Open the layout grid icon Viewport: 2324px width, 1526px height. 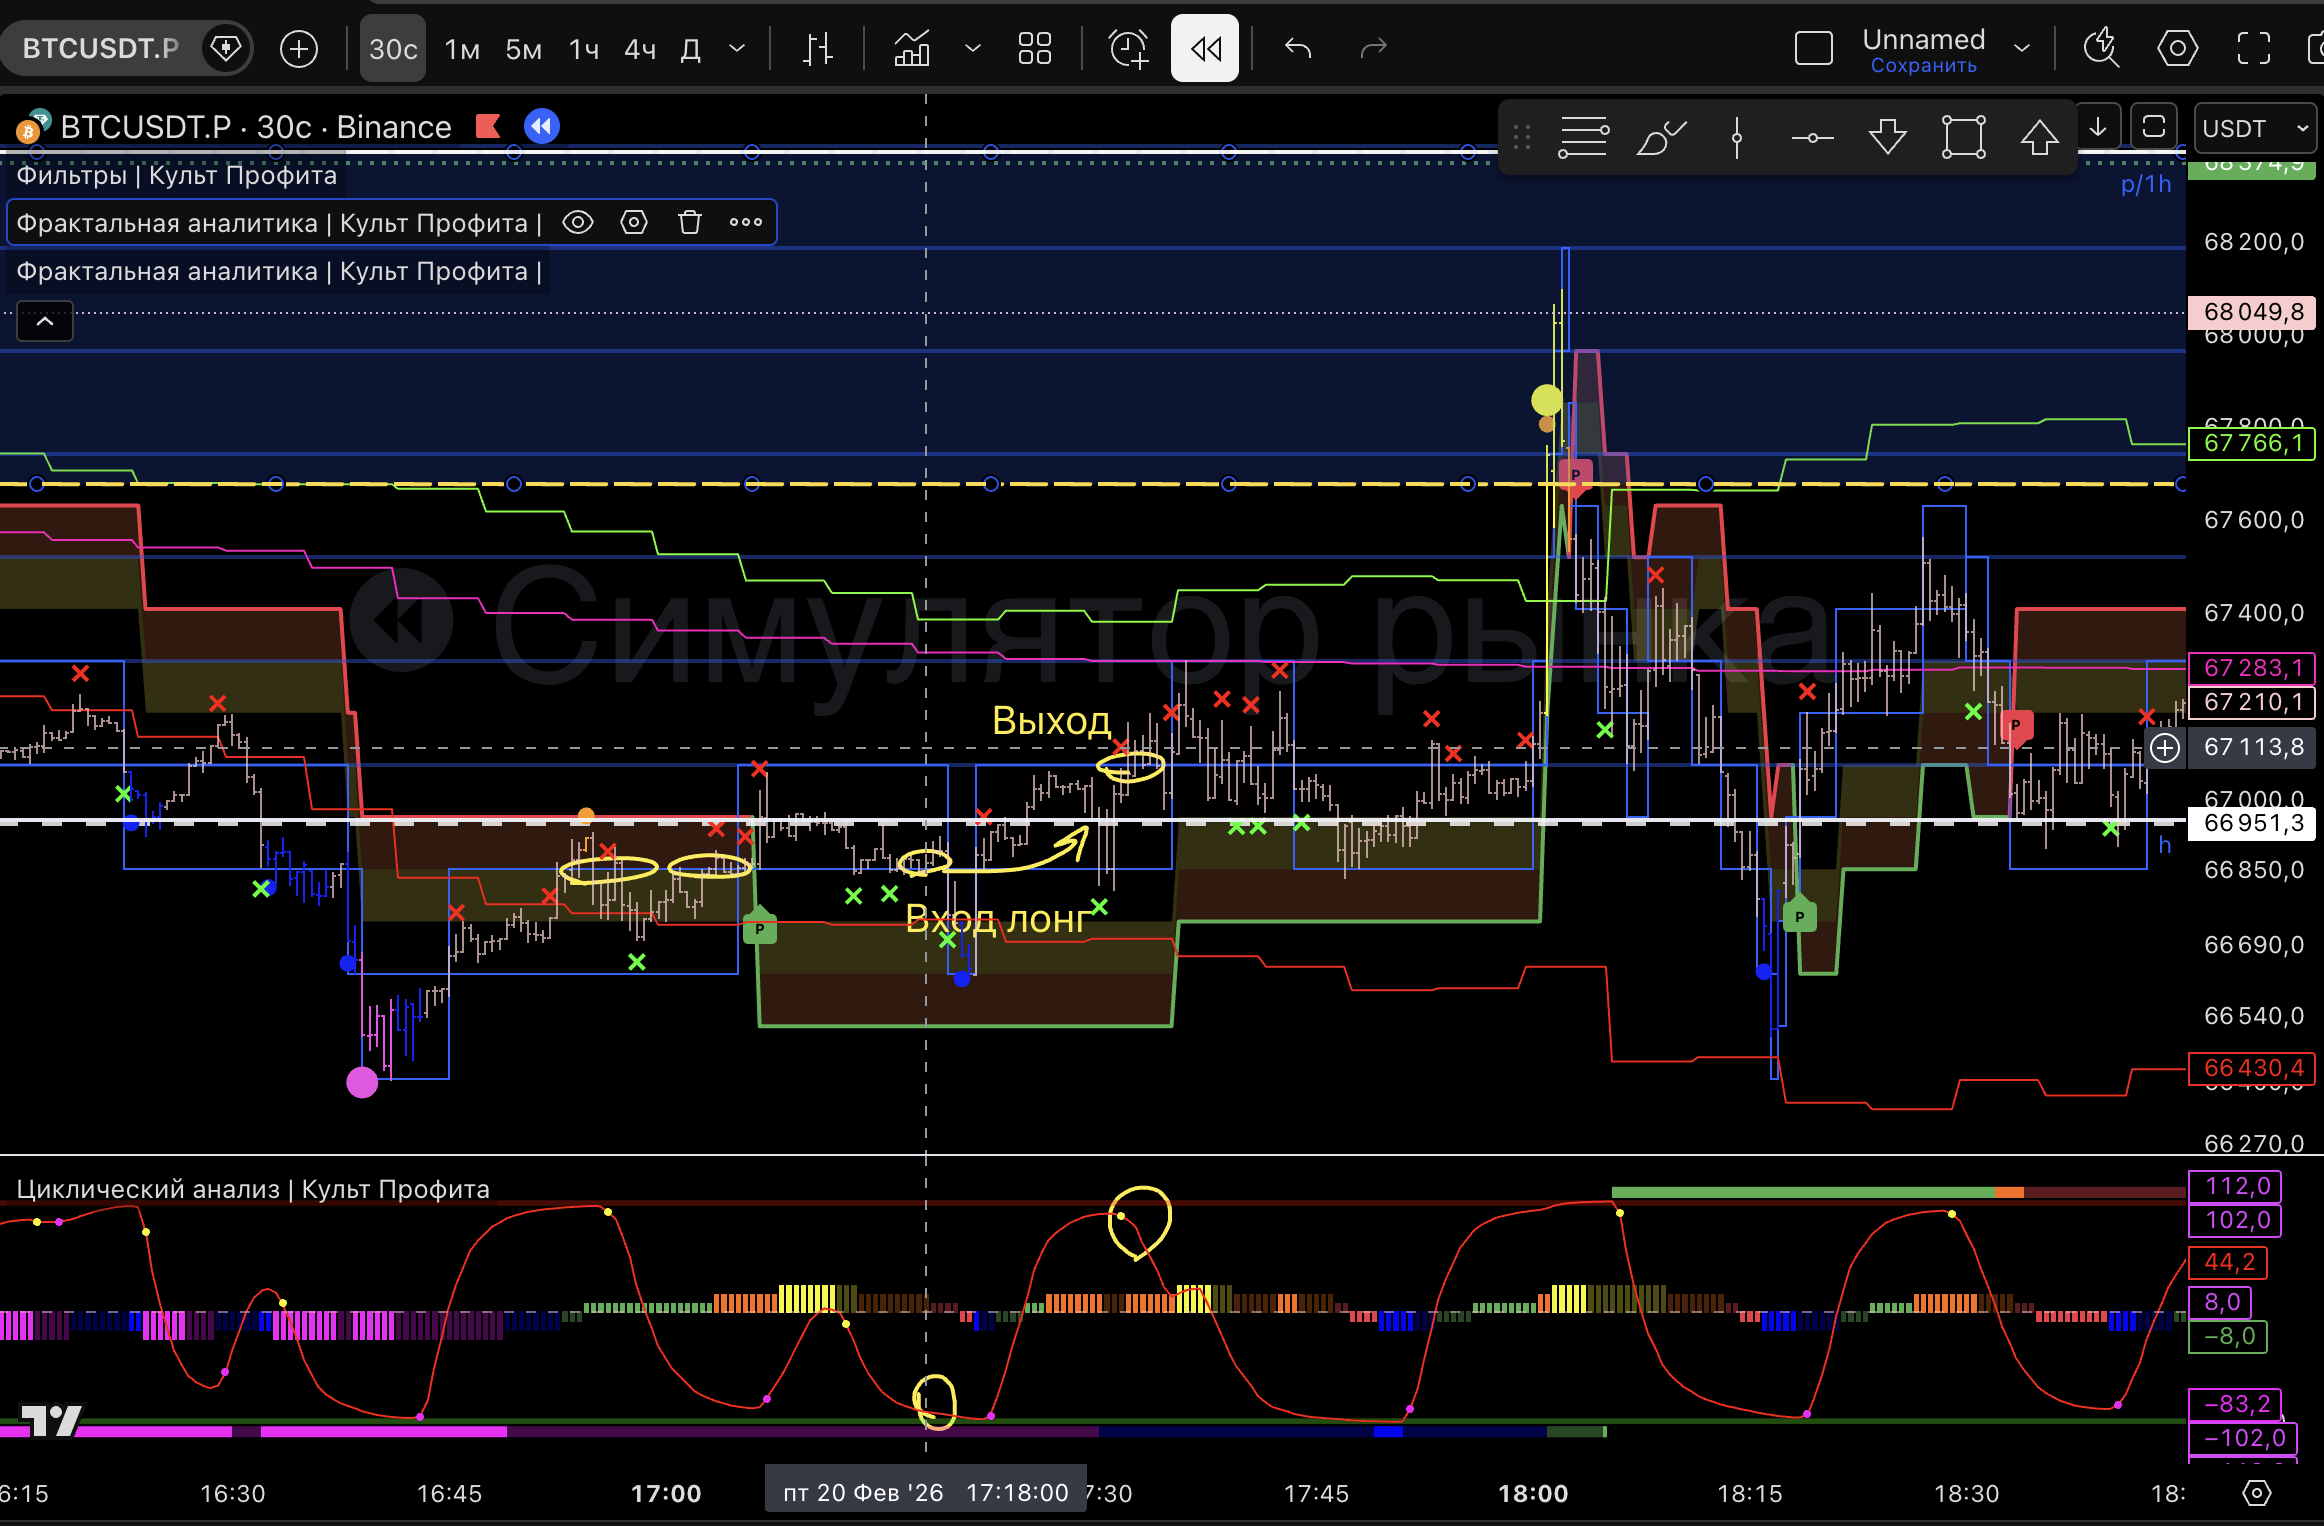[1034, 48]
